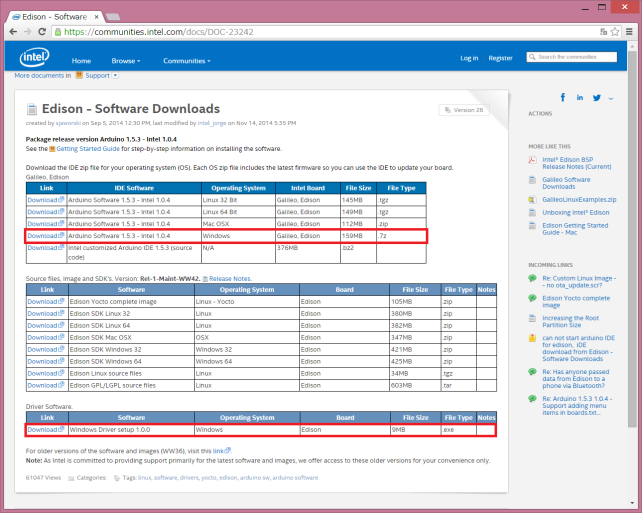Reload the page with refresh icon
Image resolution: width=642 pixels, height=513 pixels.
tap(41, 32)
